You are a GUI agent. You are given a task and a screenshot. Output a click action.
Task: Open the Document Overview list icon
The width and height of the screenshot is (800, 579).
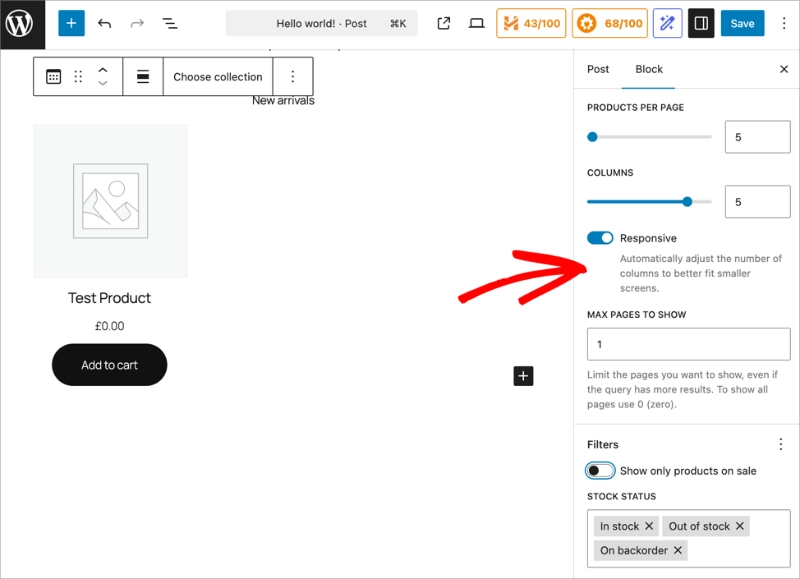(x=170, y=23)
